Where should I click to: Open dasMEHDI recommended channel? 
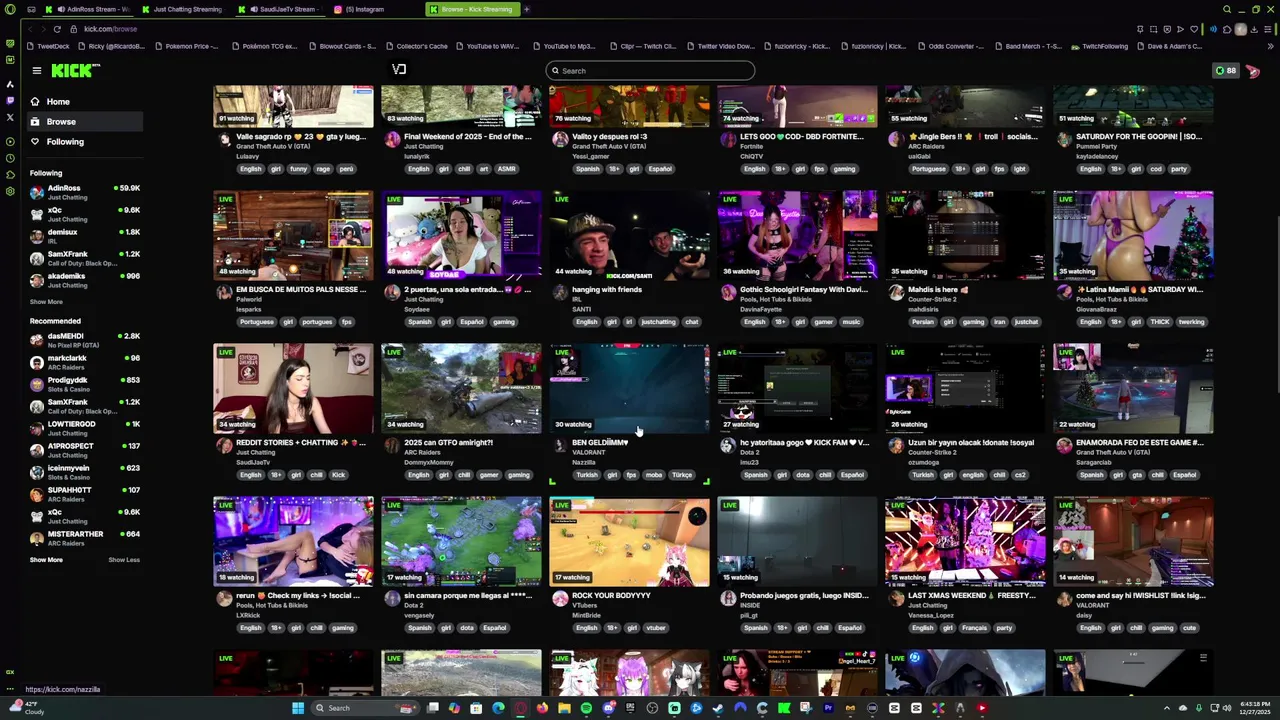(84, 340)
